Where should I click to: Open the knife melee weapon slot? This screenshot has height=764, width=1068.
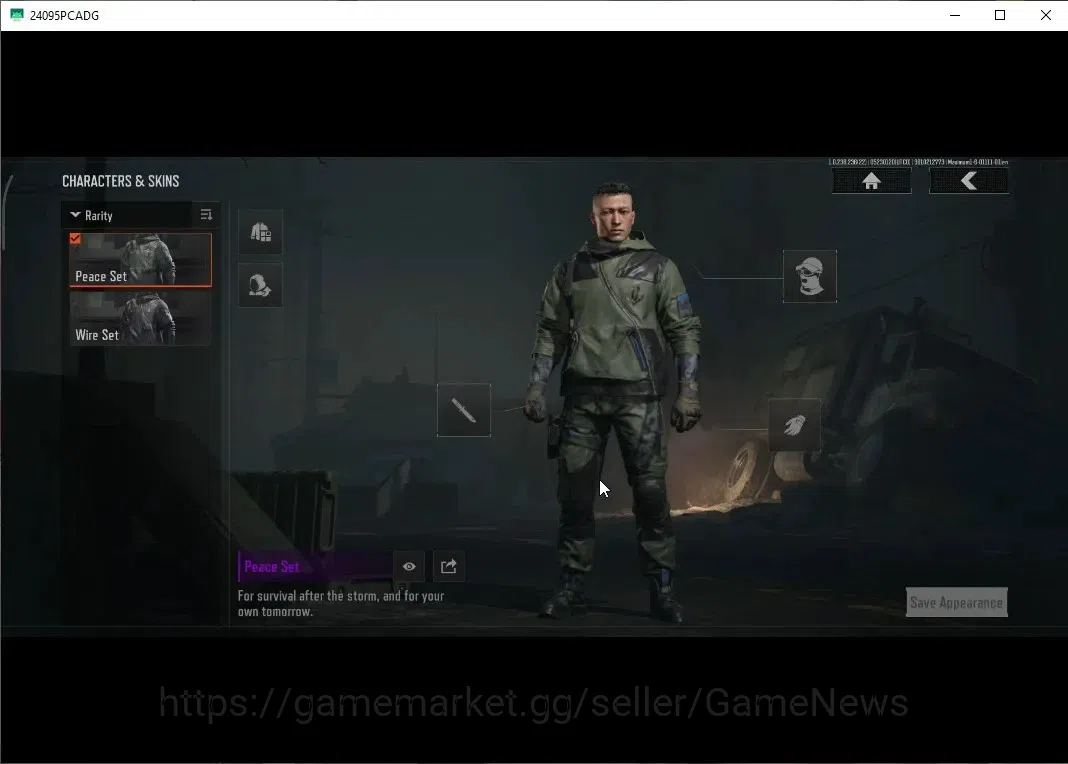pyautogui.click(x=463, y=410)
